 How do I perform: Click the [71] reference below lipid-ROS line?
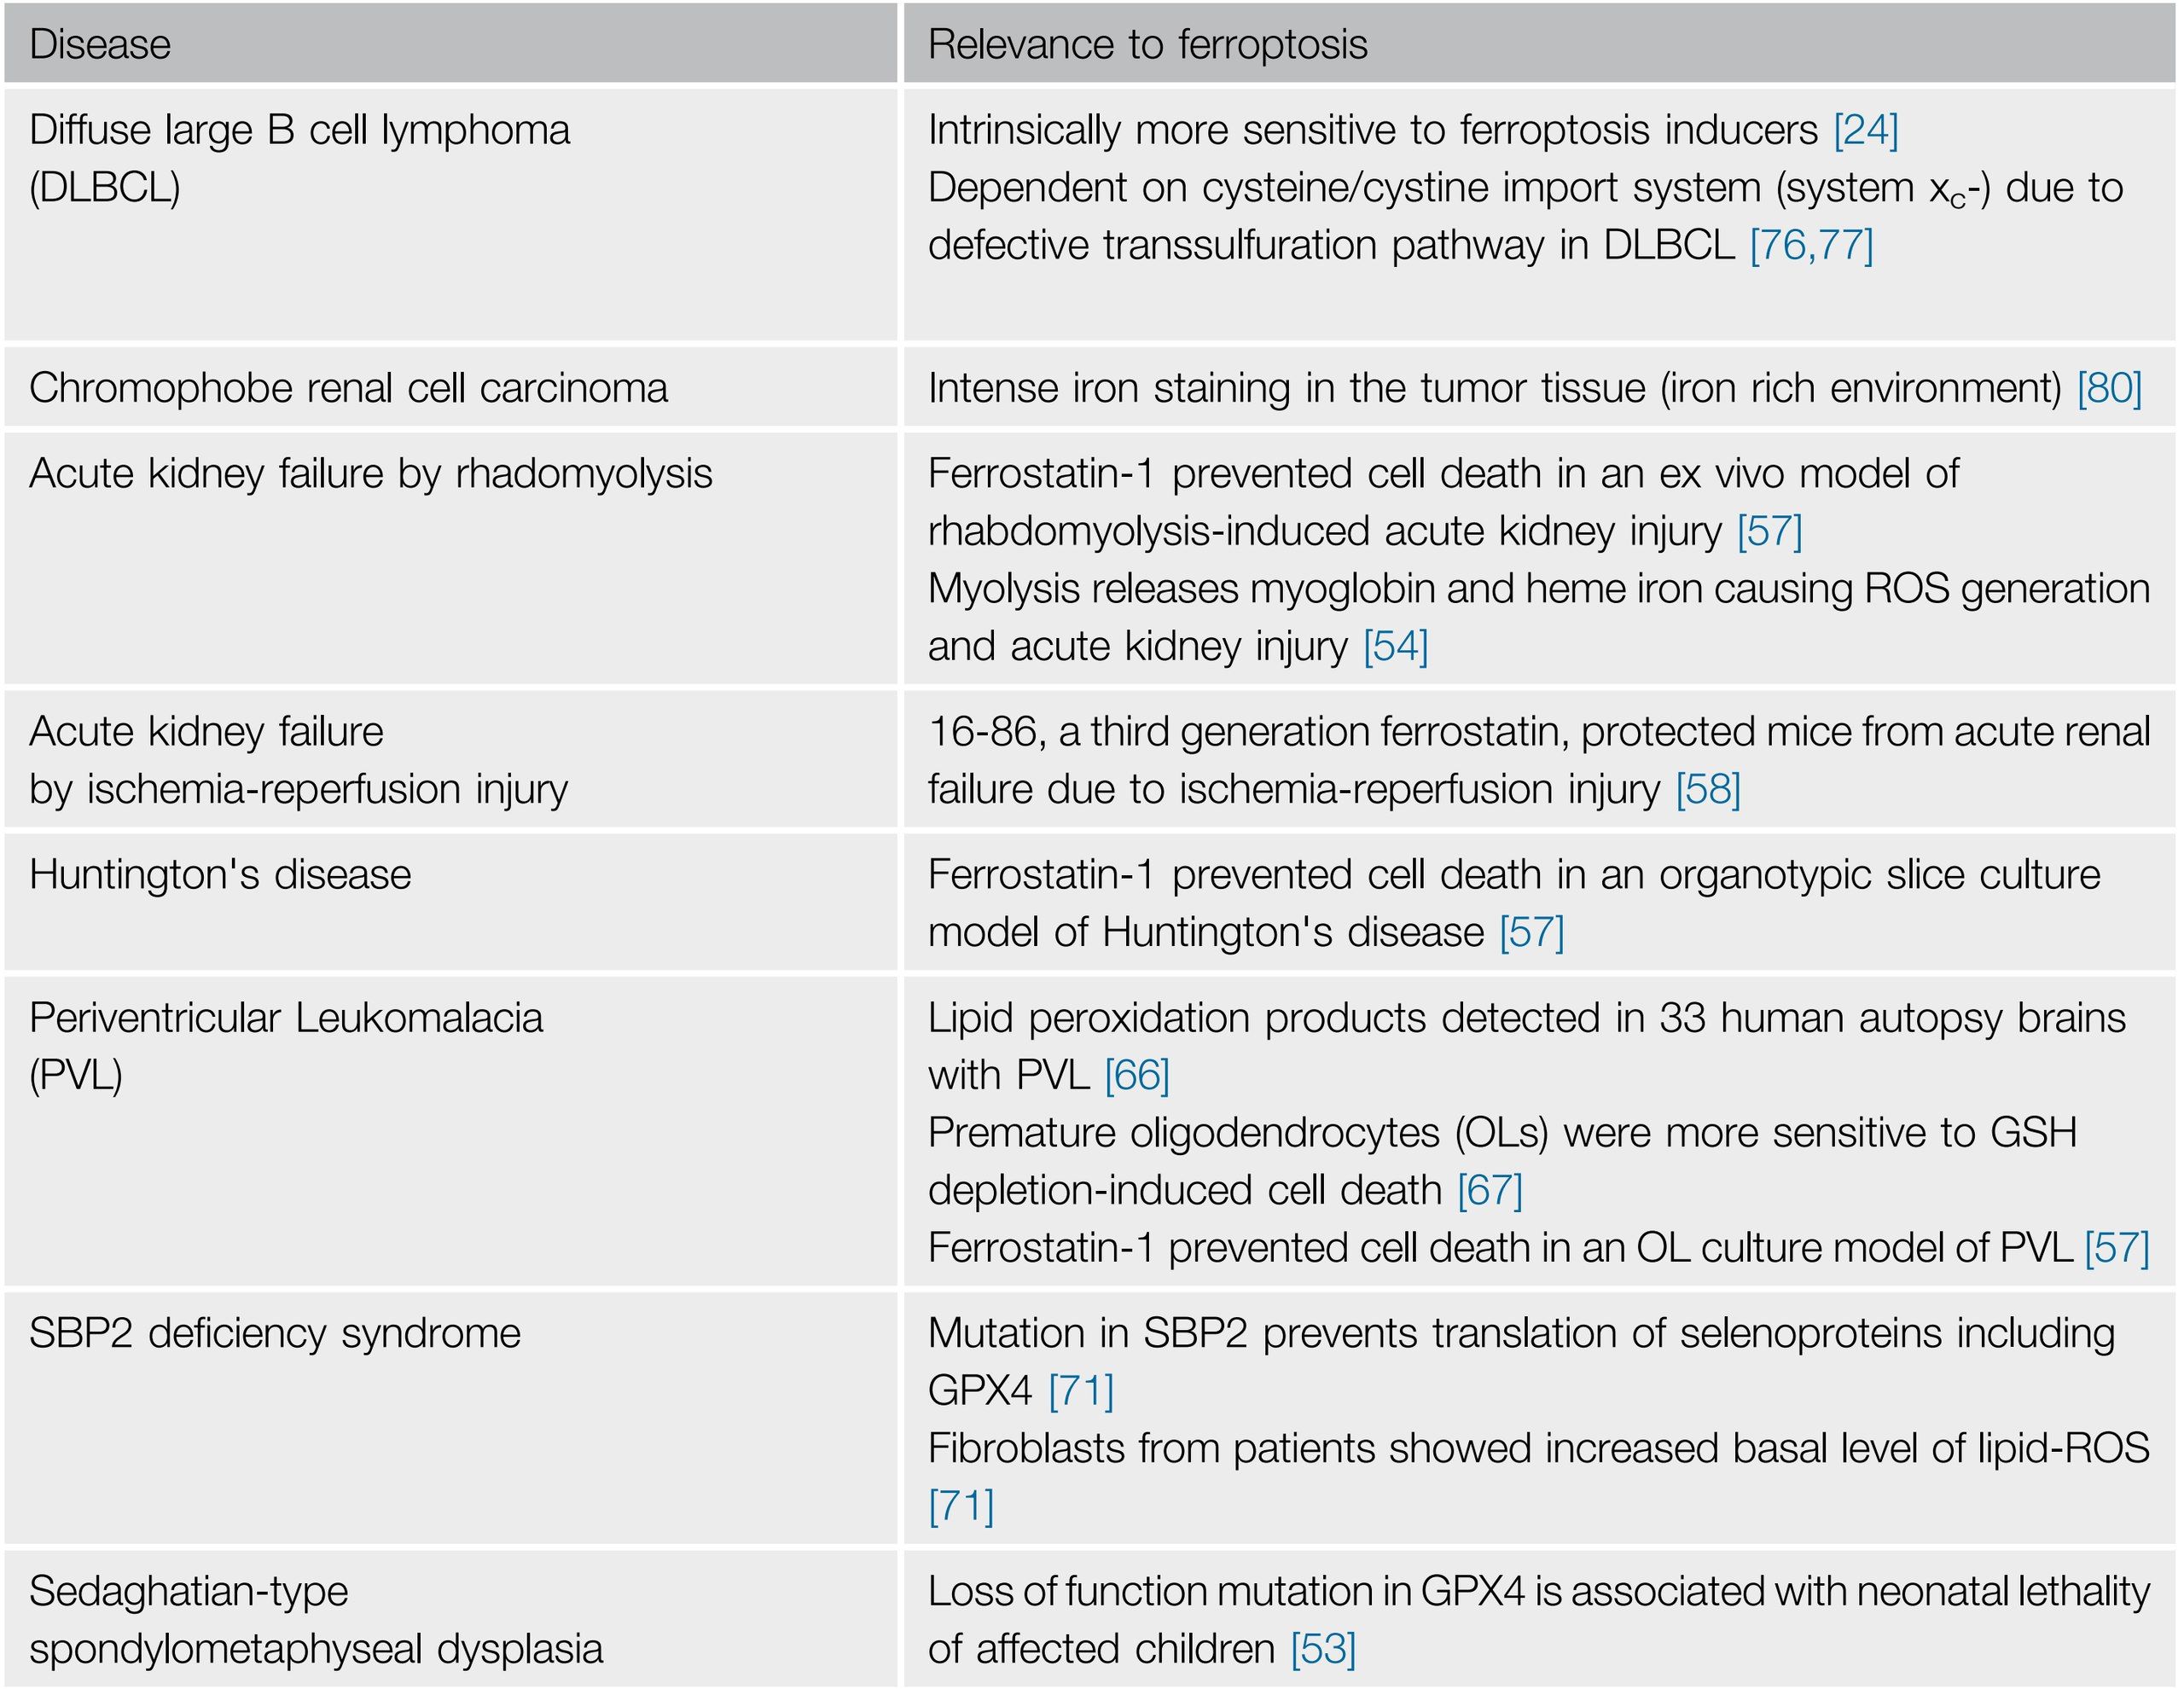point(961,1505)
